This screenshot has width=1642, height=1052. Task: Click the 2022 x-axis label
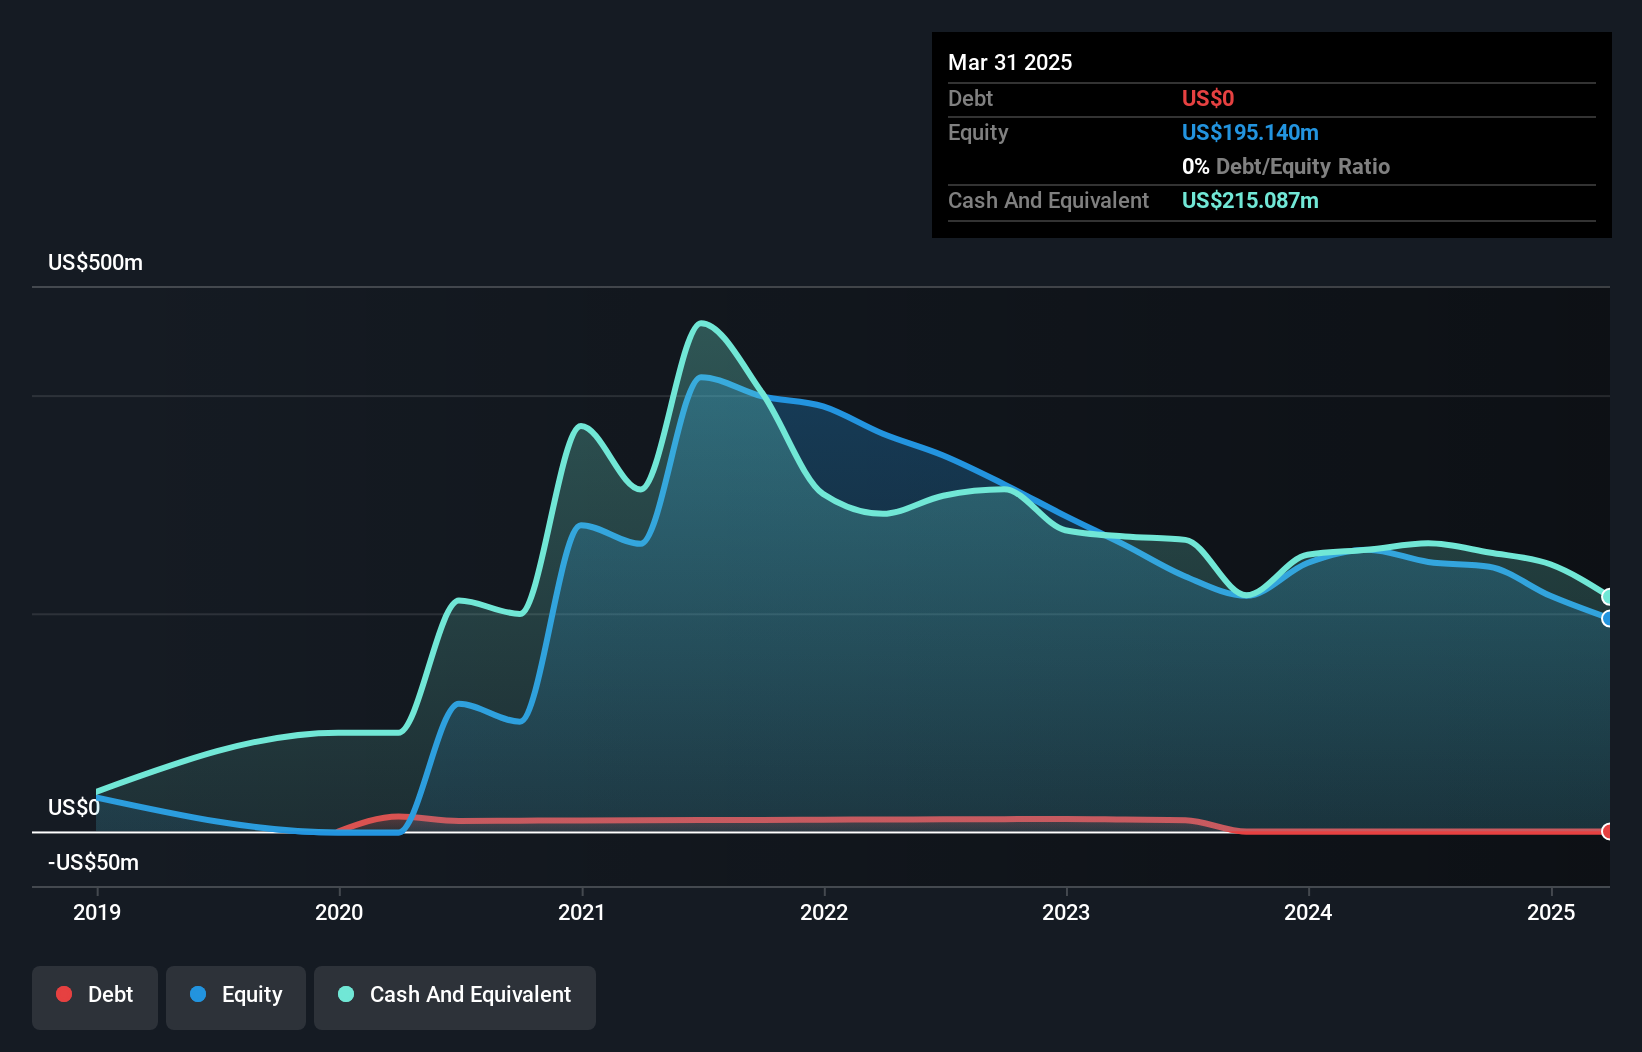[824, 912]
